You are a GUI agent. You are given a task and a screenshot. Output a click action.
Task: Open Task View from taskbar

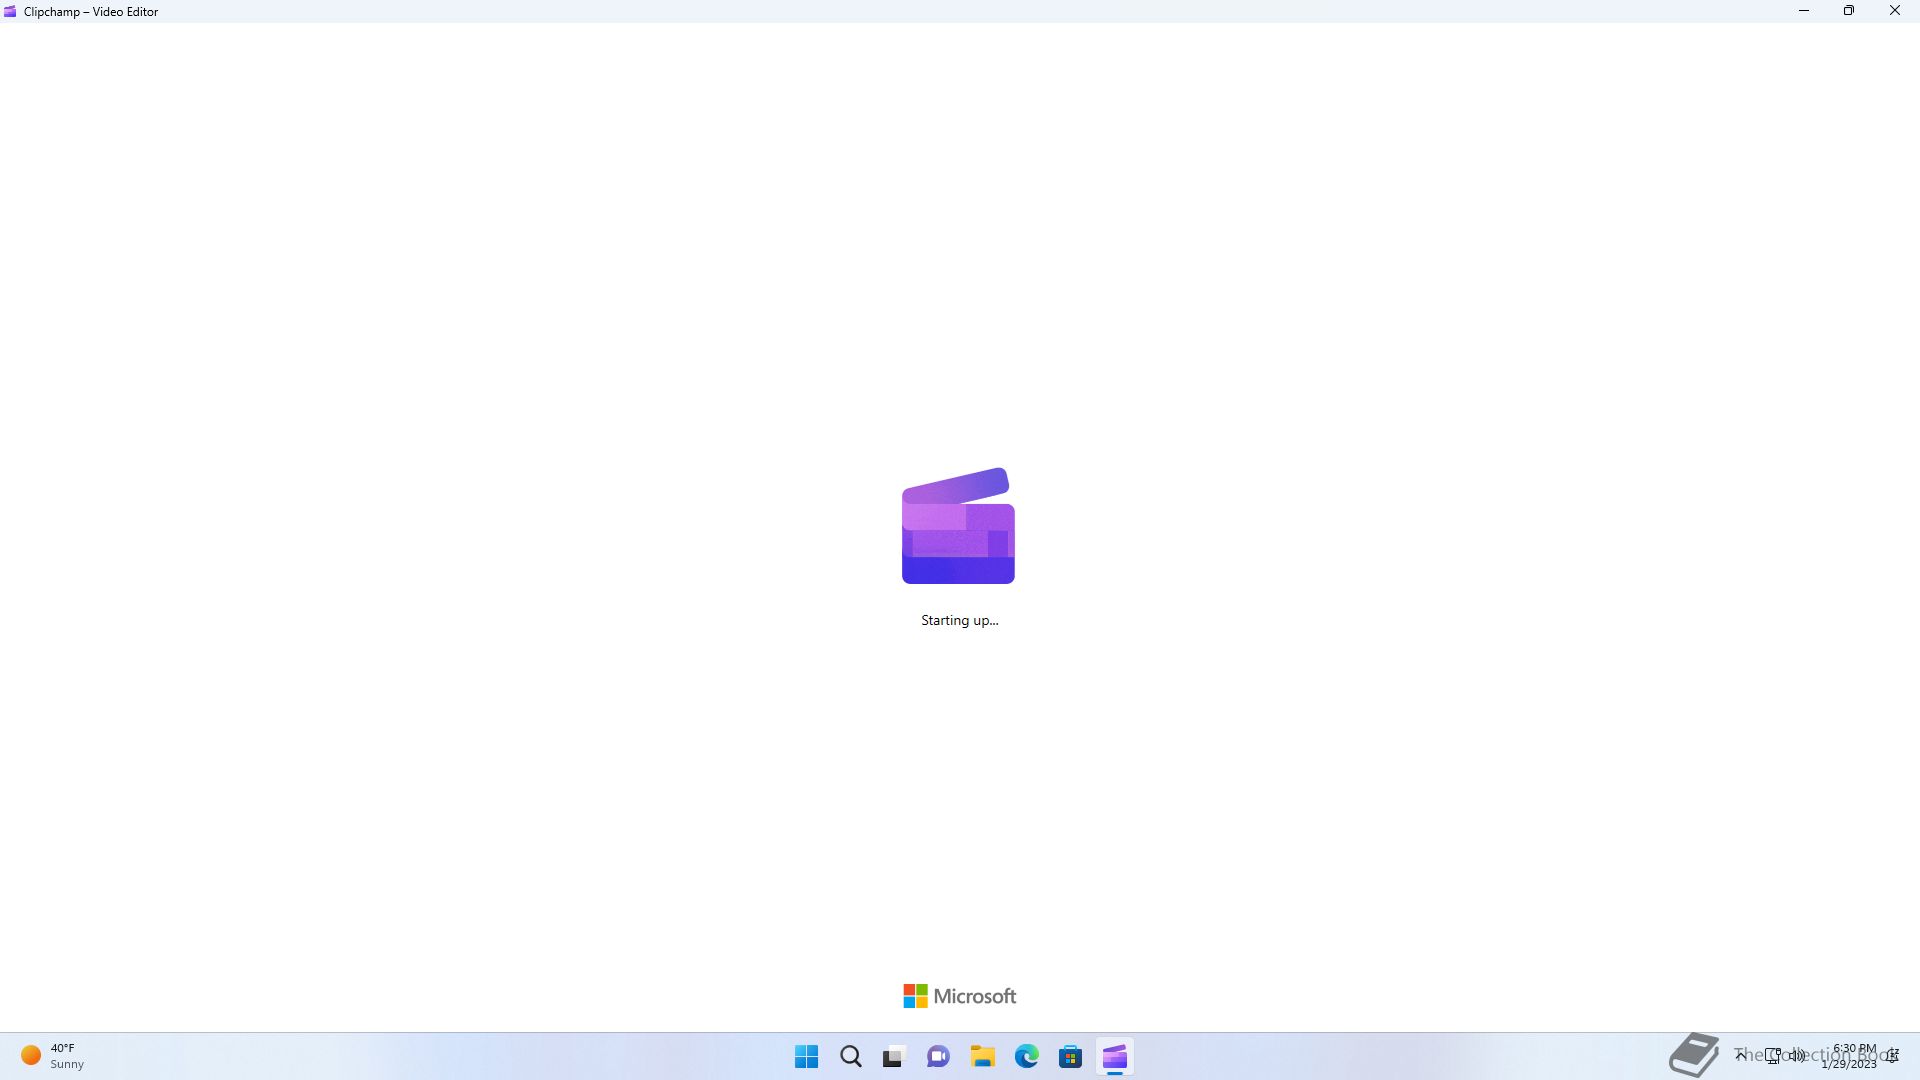point(894,1057)
